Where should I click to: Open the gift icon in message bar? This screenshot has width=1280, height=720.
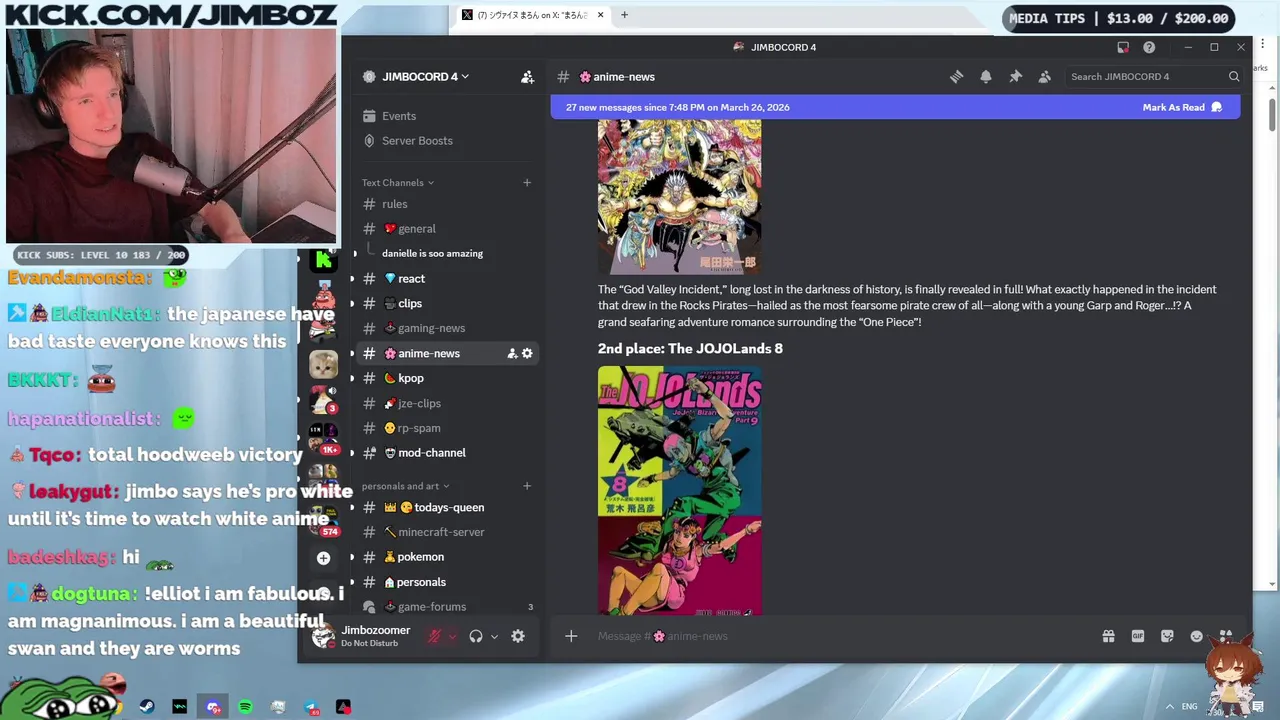(1108, 636)
